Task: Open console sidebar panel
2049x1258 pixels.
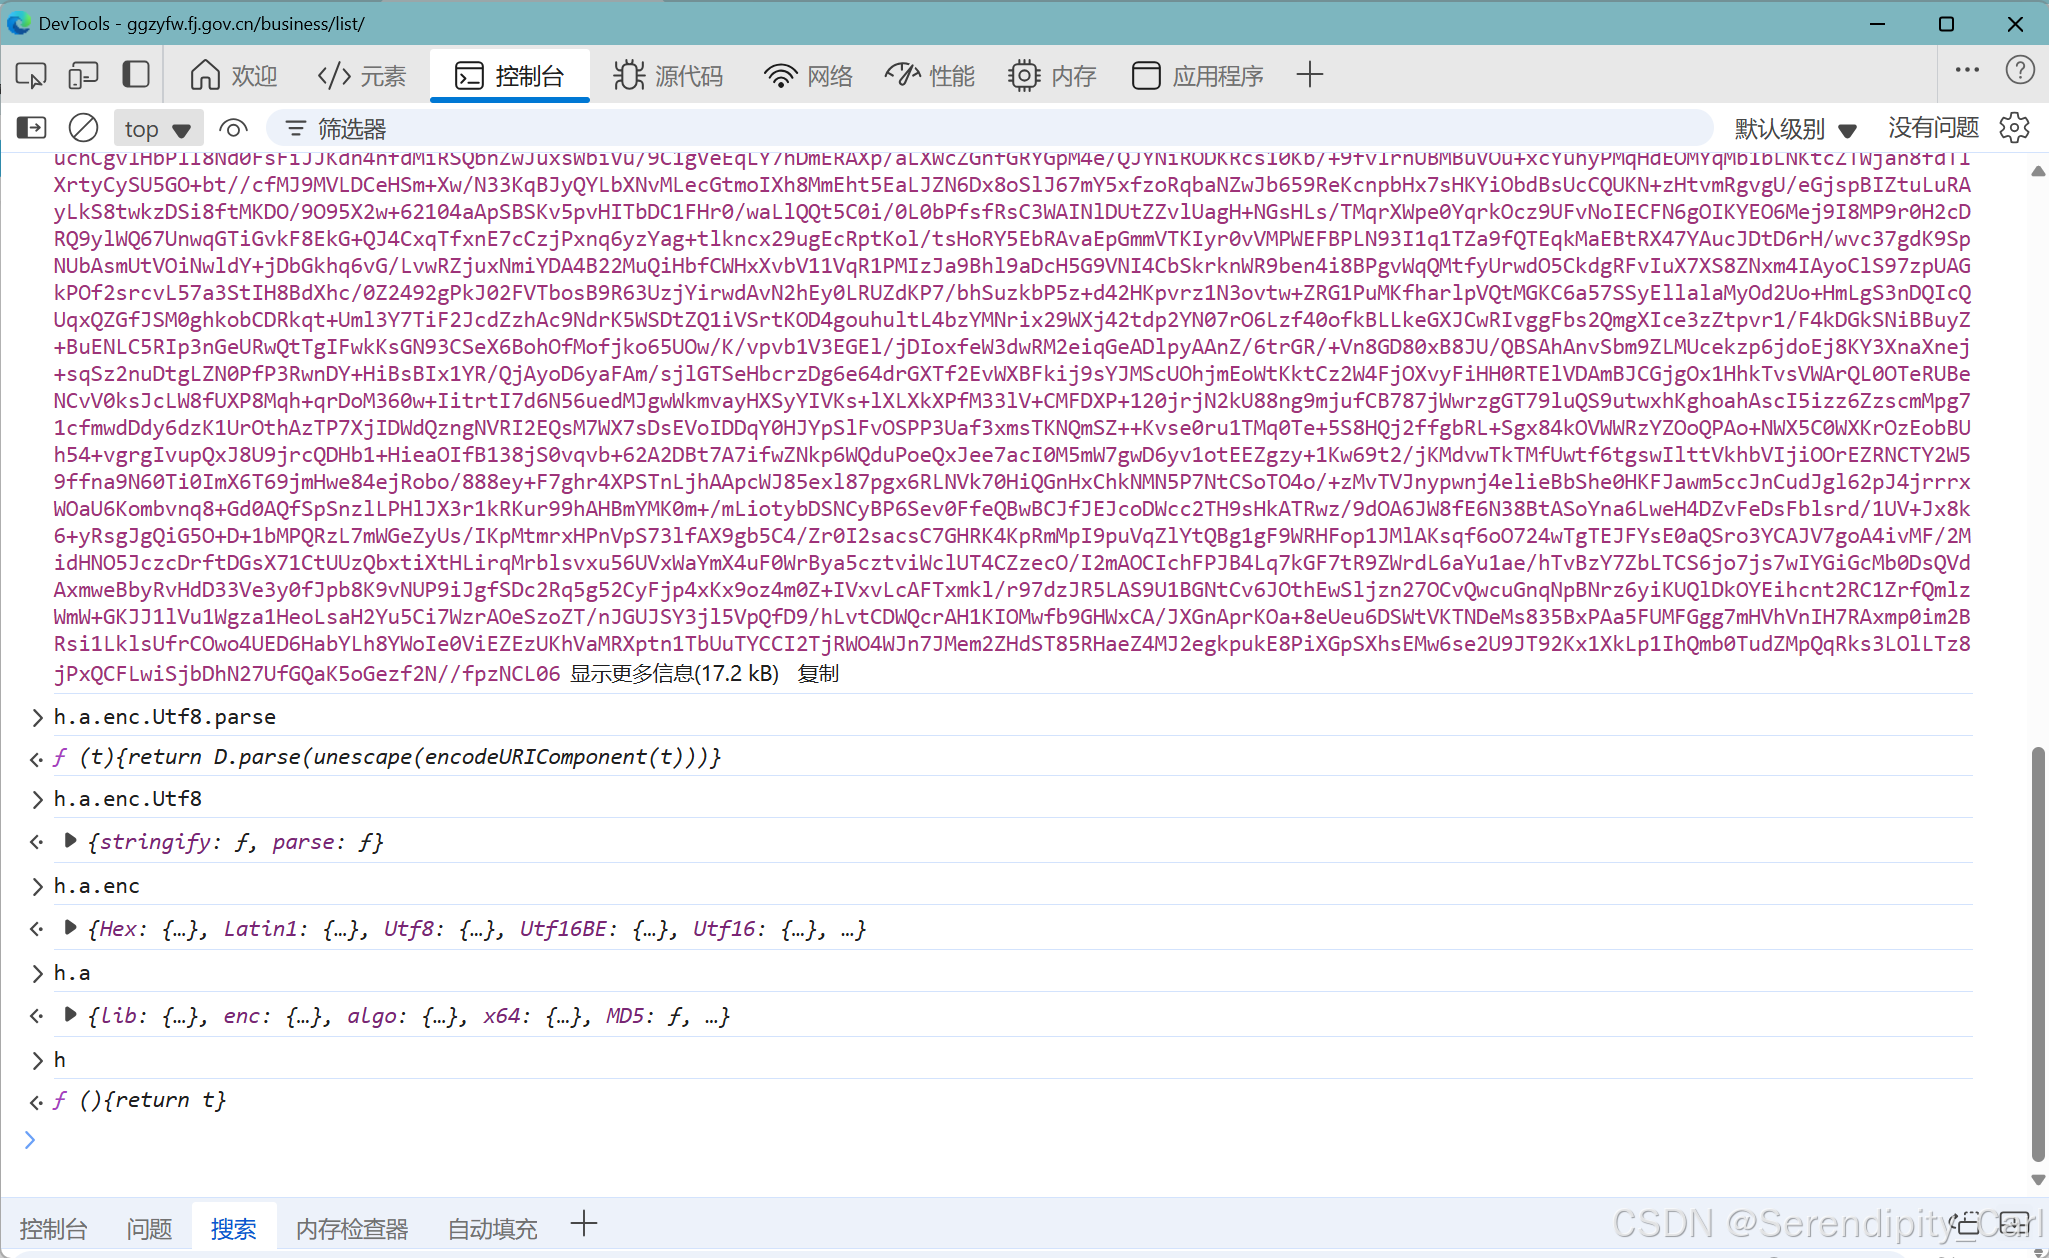Action: [31, 127]
